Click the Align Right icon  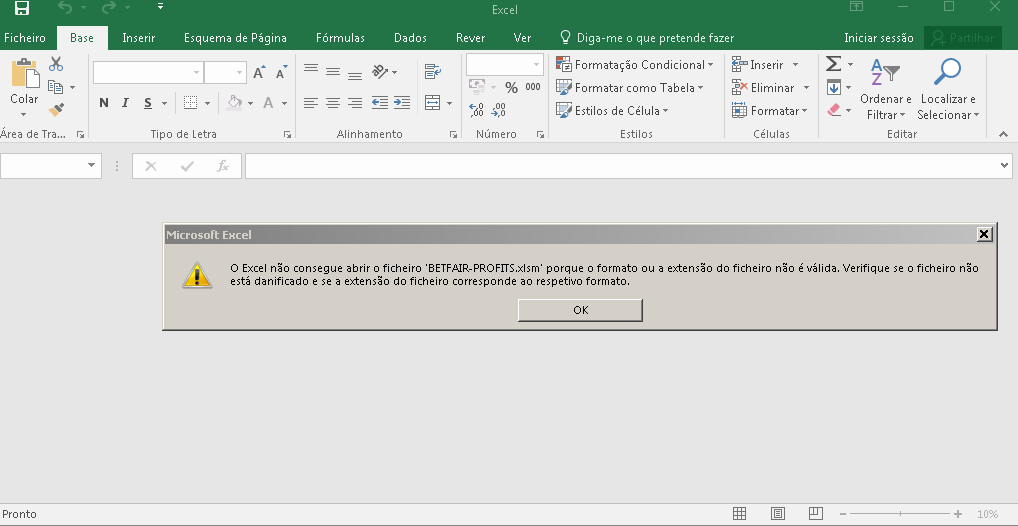pos(354,103)
